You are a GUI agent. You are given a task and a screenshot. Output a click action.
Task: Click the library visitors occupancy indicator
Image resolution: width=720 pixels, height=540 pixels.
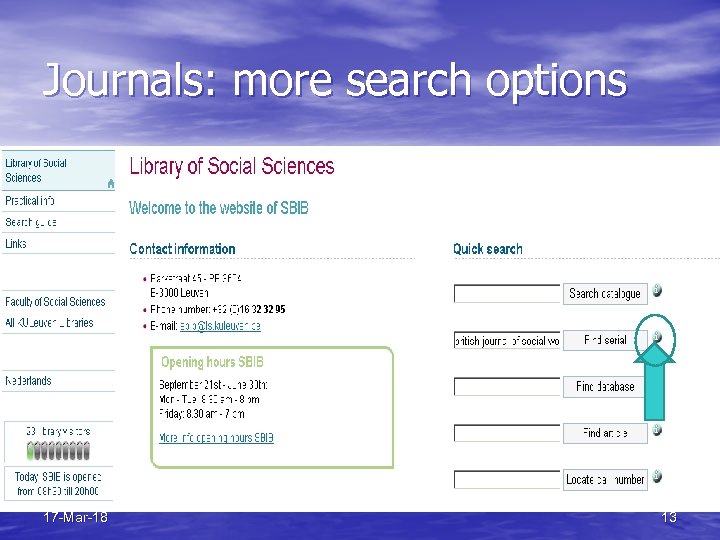pos(58,450)
